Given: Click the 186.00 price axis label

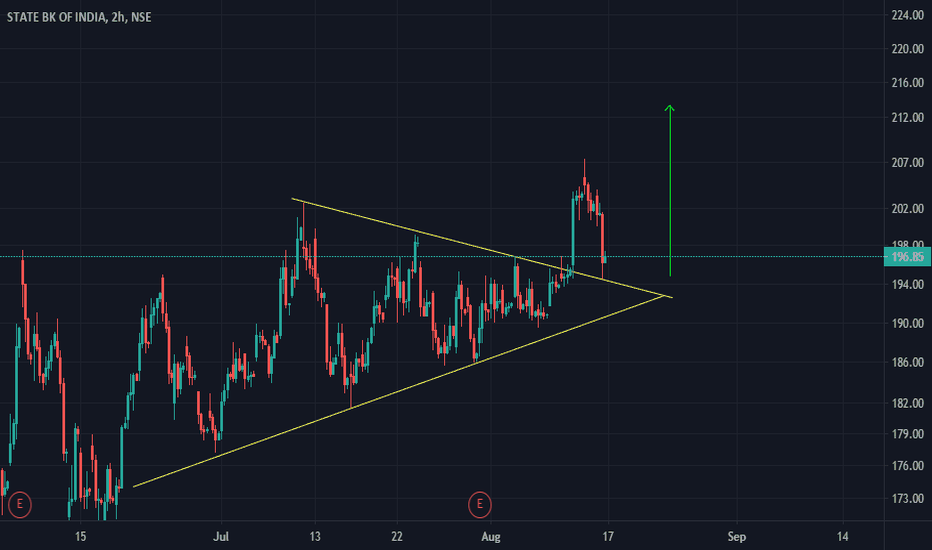Looking at the screenshot, I should (908, 362).
